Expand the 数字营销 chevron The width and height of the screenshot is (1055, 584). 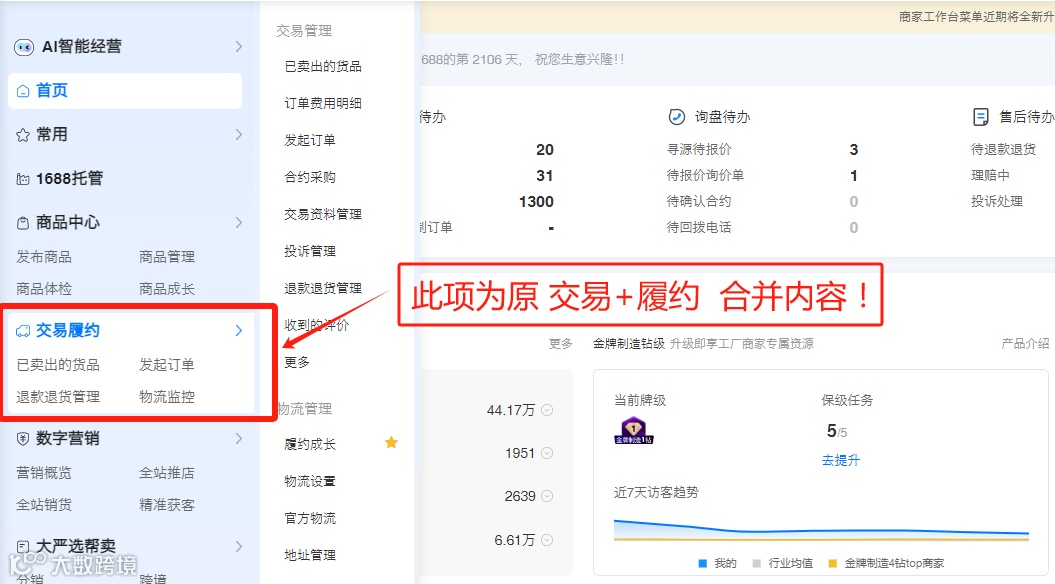[239, 439]
